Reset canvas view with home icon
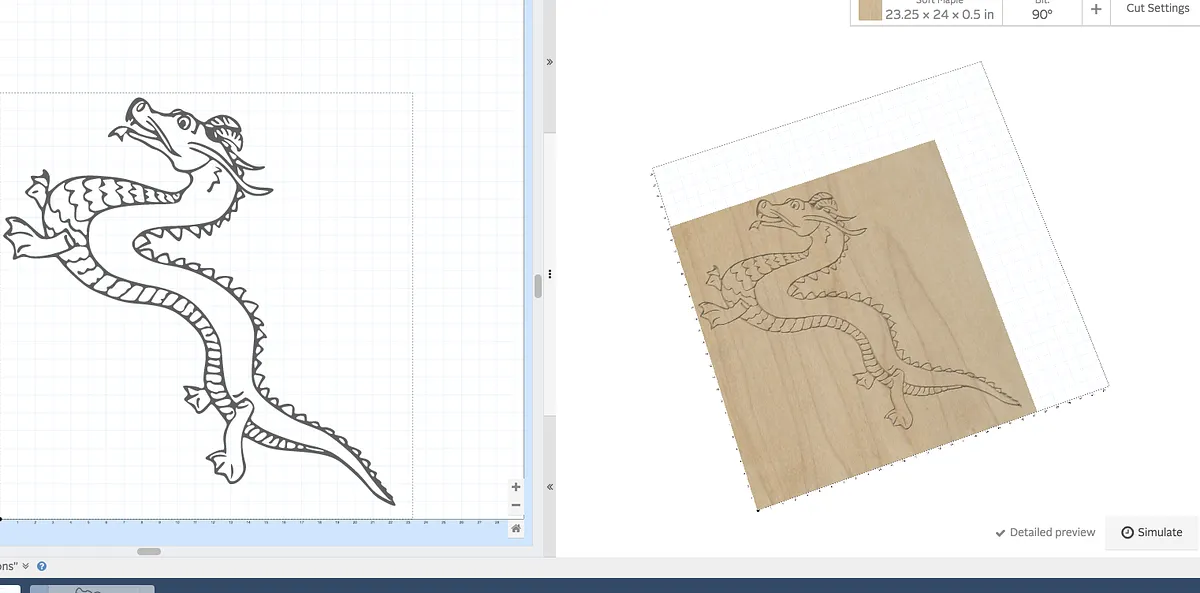This screenshot has width=1200, height=593. [x=516, y=528]
